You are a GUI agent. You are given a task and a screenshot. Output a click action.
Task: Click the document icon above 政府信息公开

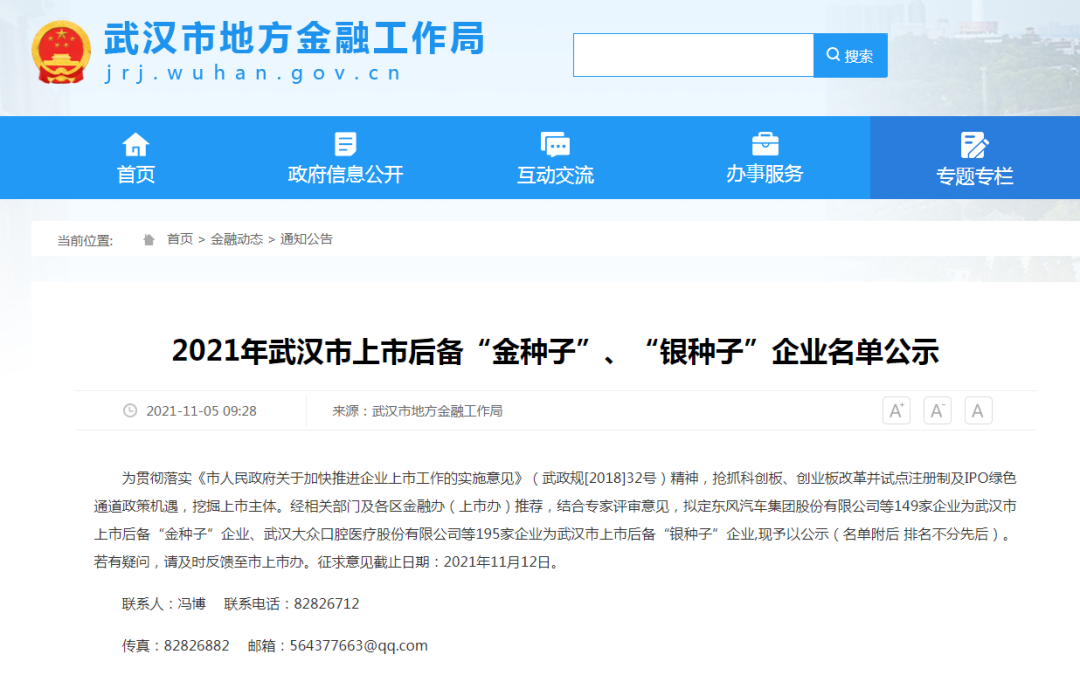[x=345, y=144]
